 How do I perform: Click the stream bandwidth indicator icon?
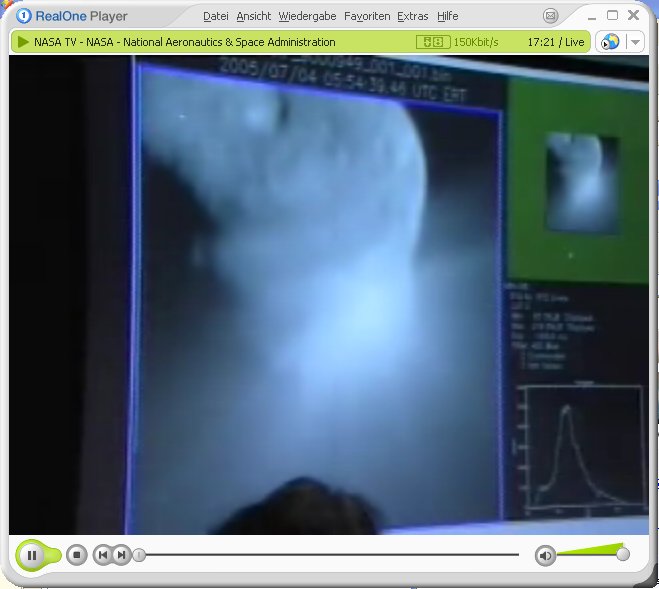pos(433,42)
